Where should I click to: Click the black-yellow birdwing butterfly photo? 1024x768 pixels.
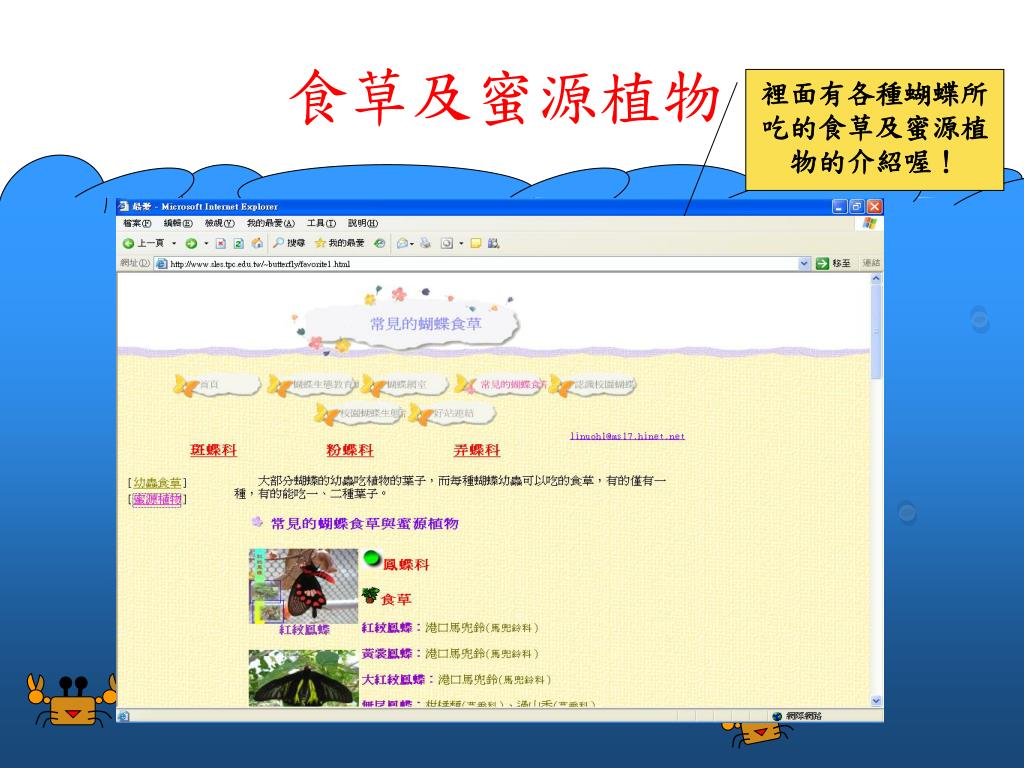304,678
